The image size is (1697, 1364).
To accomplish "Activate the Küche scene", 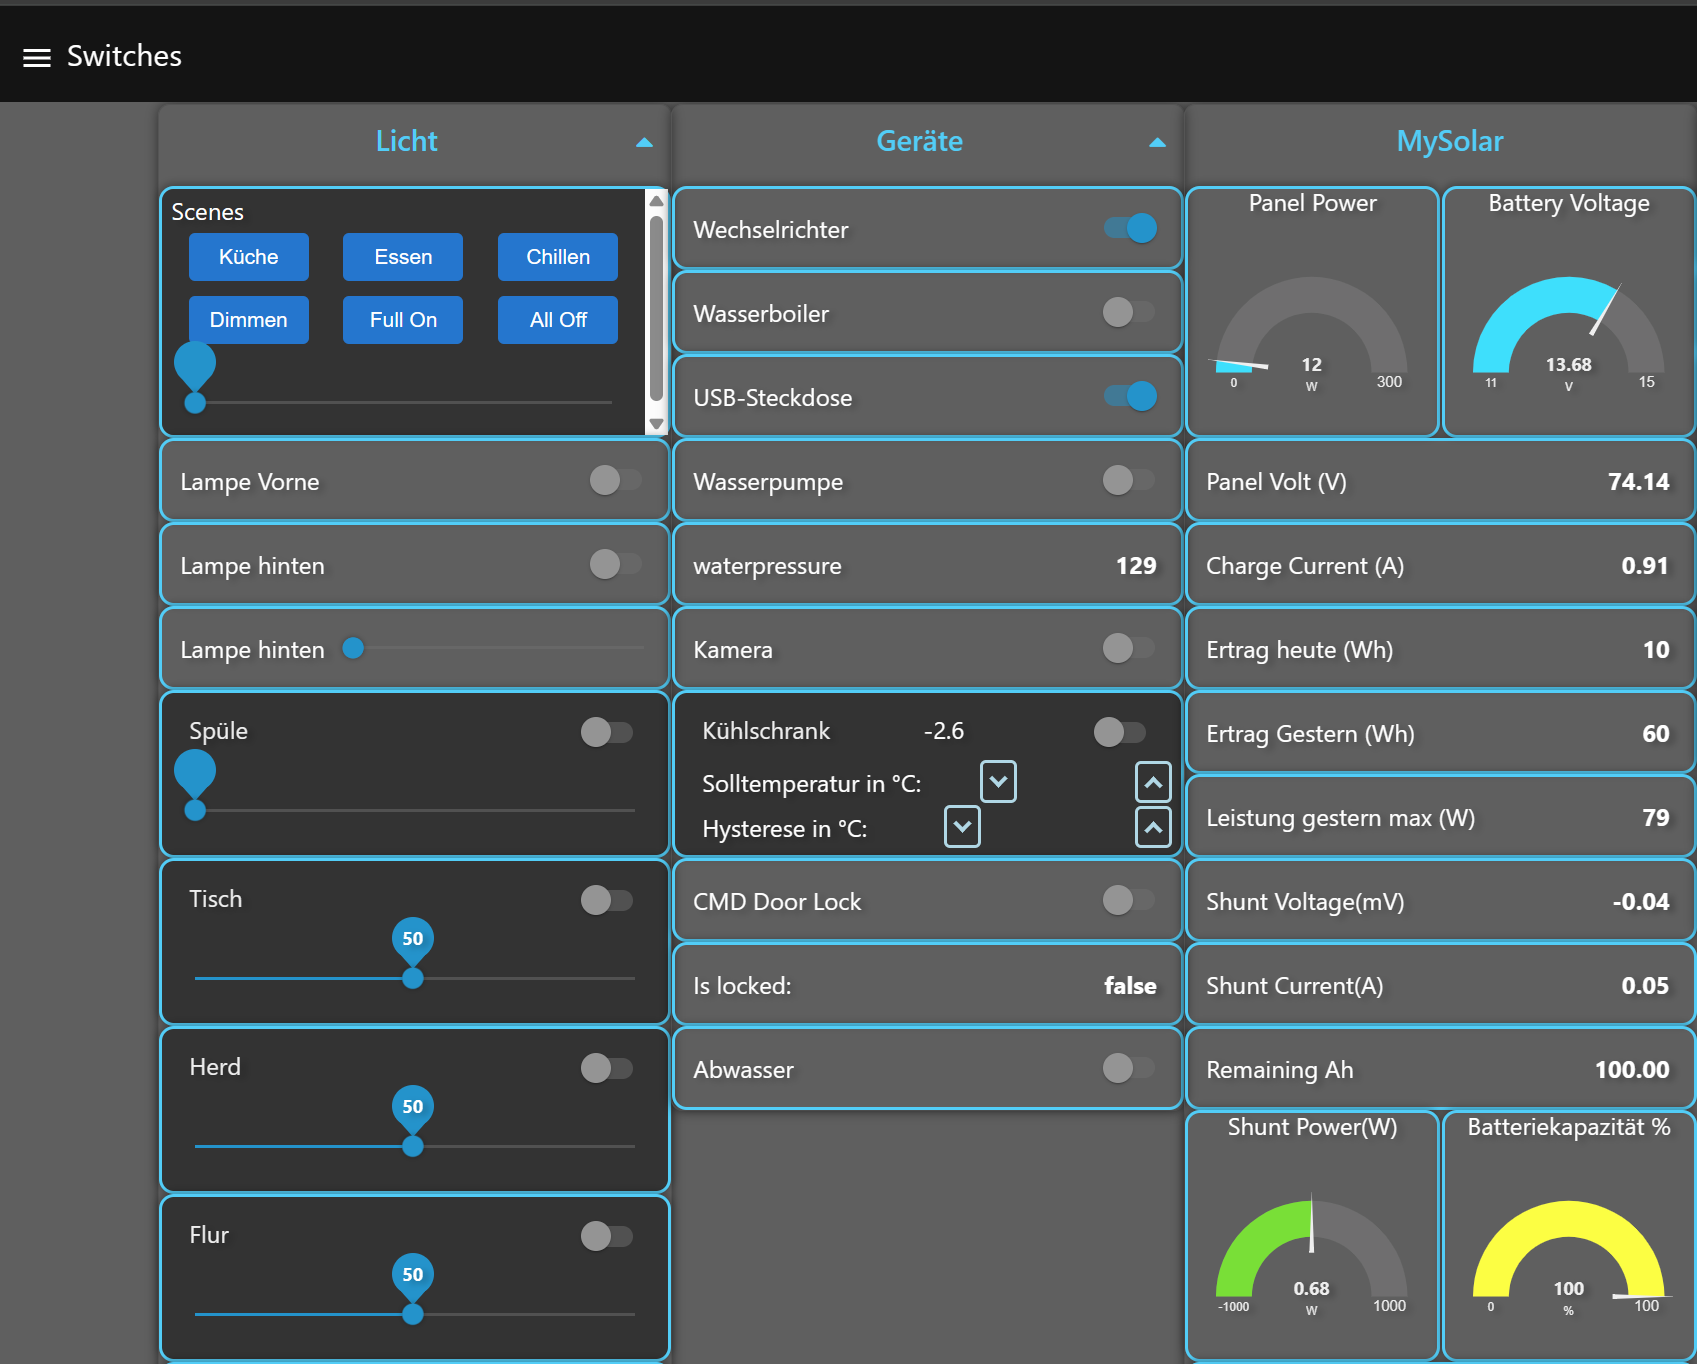I will [248, 257].
